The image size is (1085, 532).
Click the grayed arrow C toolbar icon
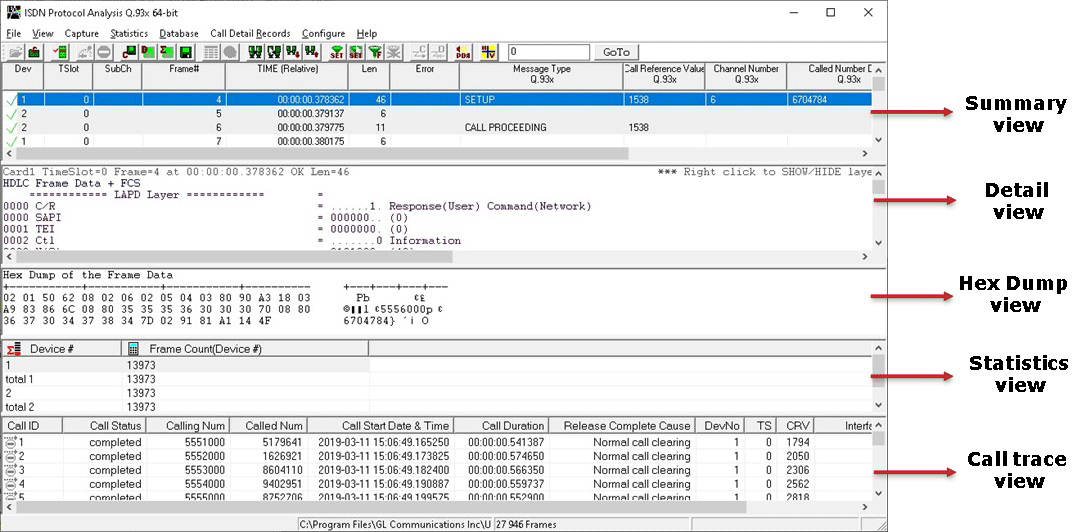(x=419, y=53)
